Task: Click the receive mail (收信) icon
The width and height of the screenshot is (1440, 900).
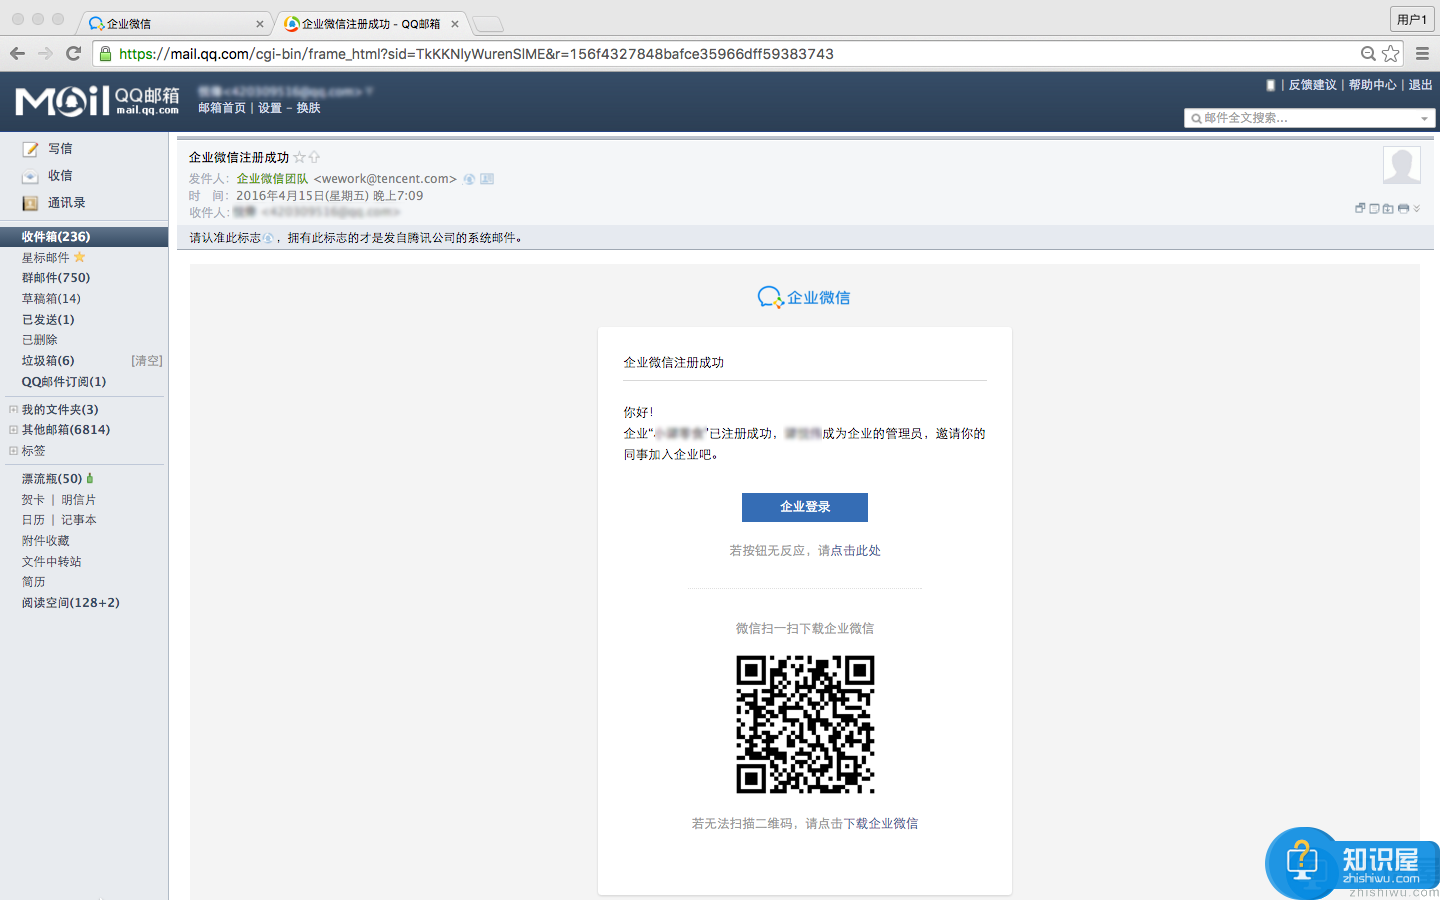Action: pyautogui.click(x=30, y=176)
